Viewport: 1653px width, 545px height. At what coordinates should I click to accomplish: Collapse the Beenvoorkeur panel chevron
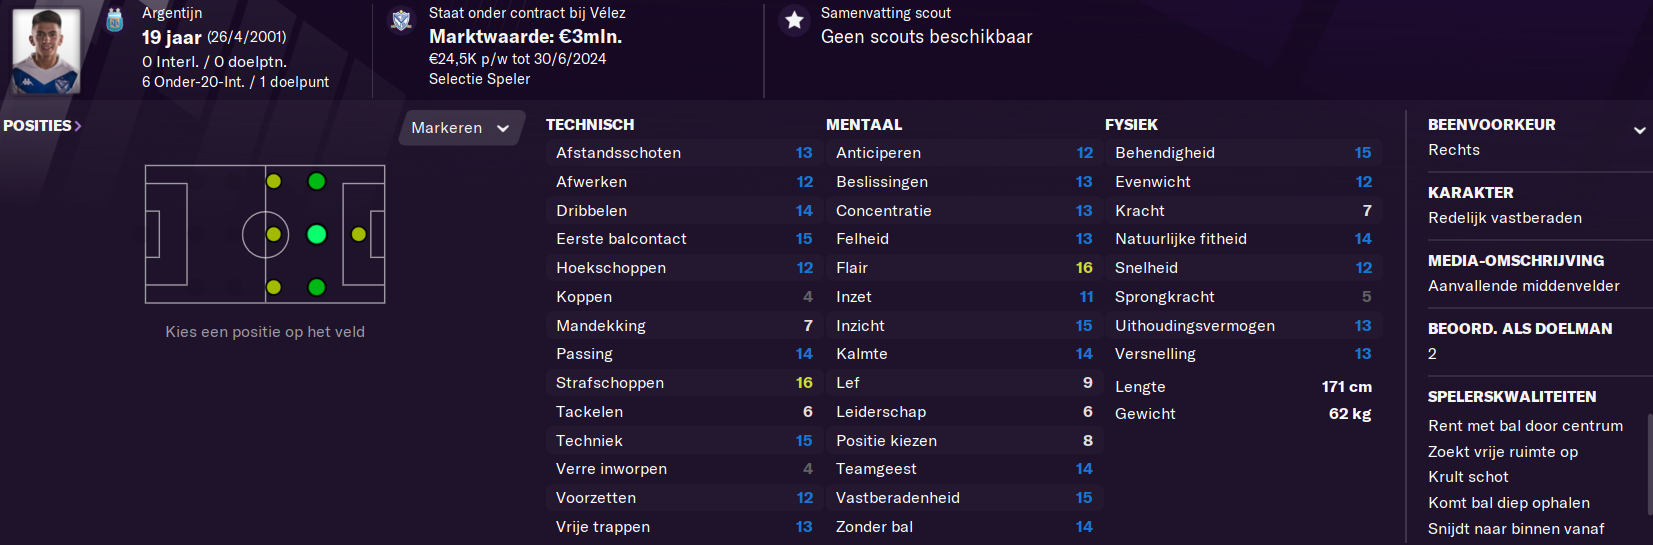pyautogui.click(x=1640, y=130)
